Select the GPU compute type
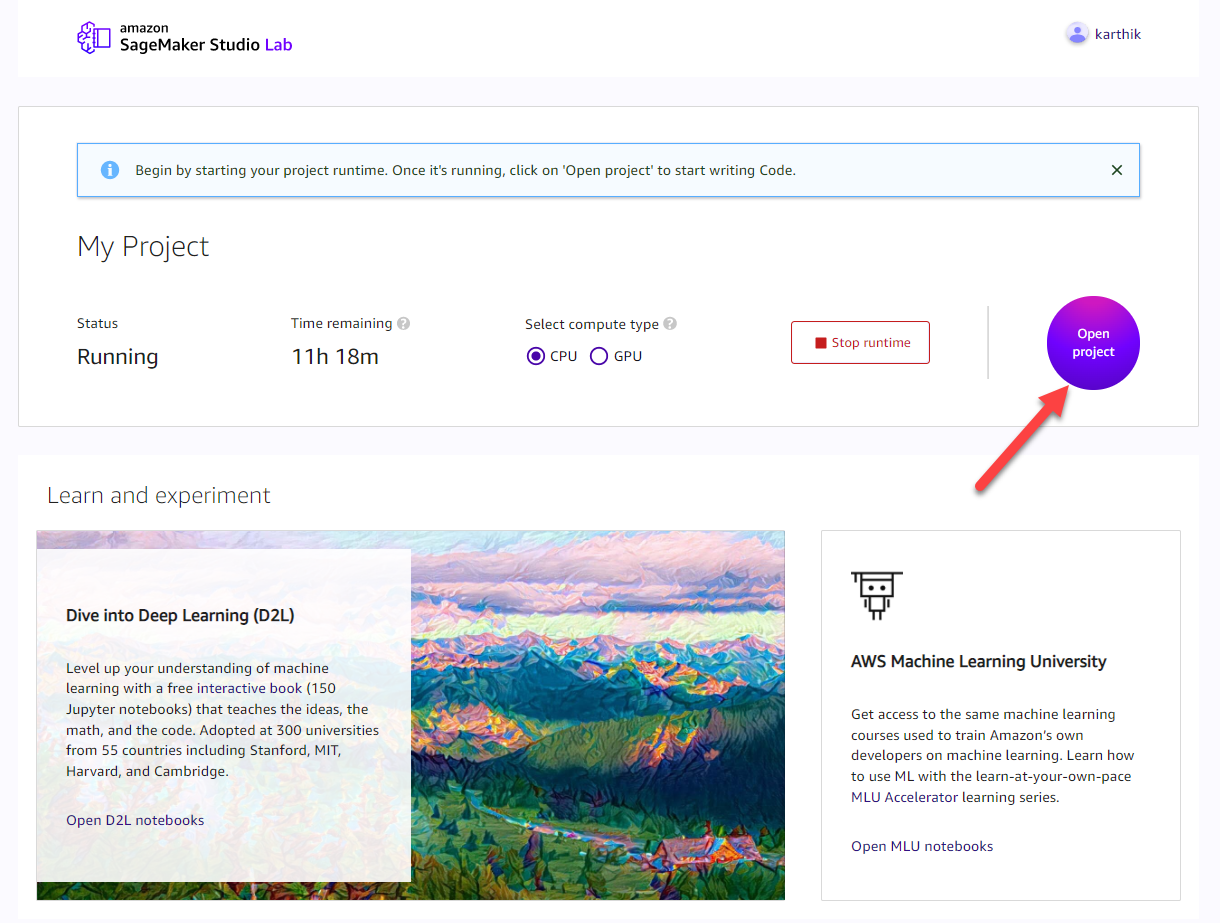 tap(599, 356)
